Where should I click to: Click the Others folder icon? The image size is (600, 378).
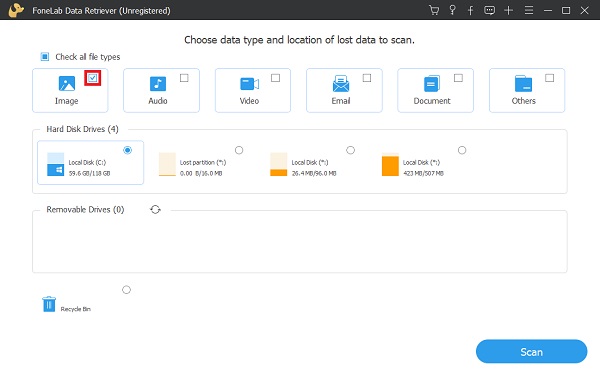coord(523,84)
